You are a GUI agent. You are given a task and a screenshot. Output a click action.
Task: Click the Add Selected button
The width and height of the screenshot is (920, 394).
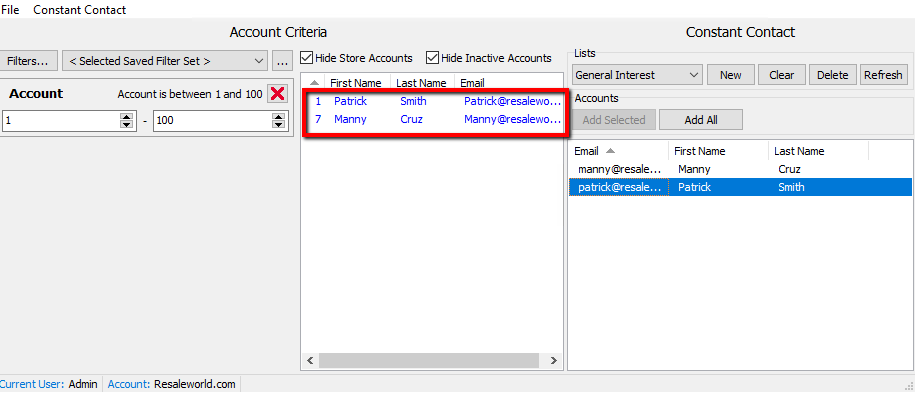click(x=614, y=120)
